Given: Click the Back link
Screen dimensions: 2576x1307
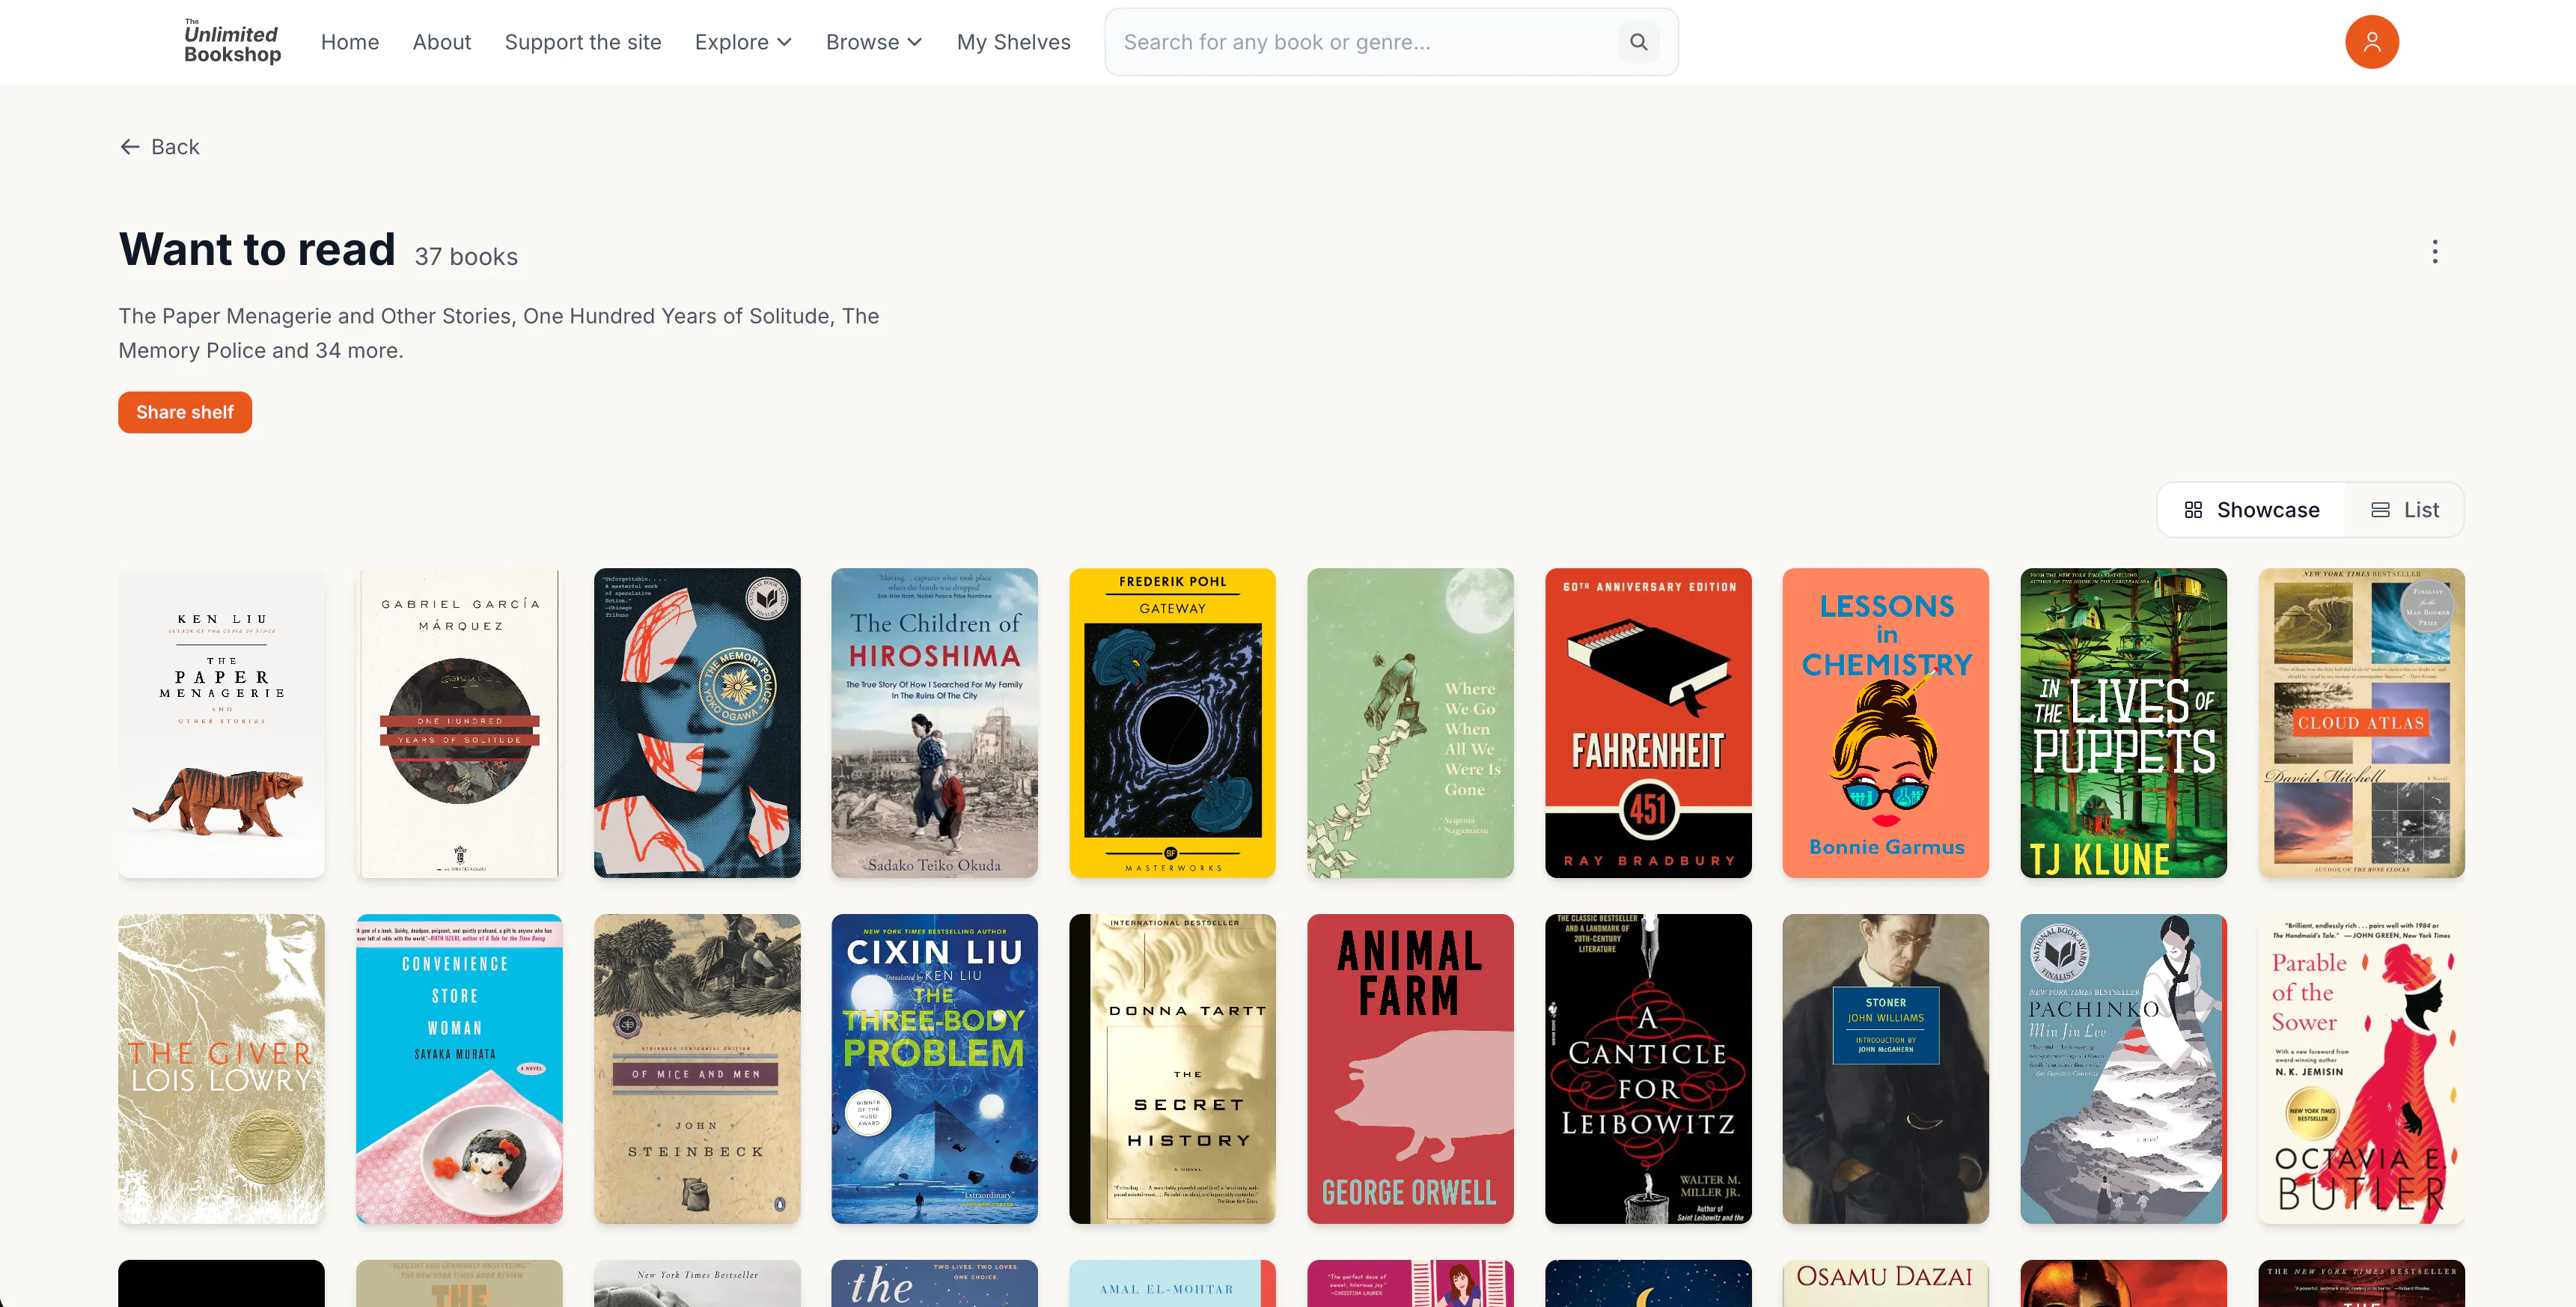Looking at the screenshot, I should 160,147.
